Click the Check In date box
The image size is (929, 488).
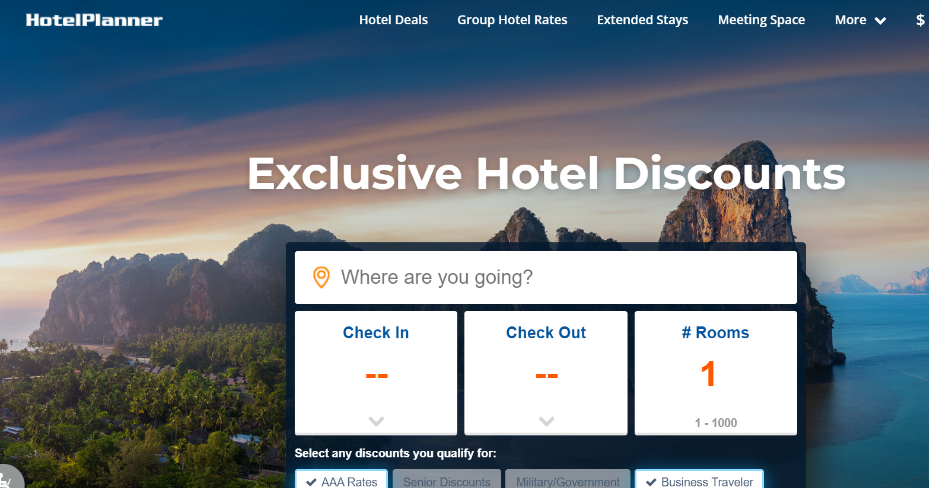click(x=376, y=373)
